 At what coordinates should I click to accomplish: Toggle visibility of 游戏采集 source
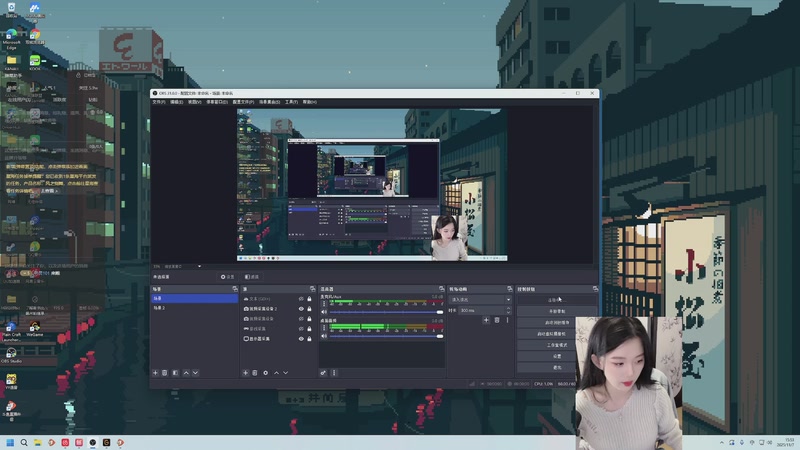301,329
